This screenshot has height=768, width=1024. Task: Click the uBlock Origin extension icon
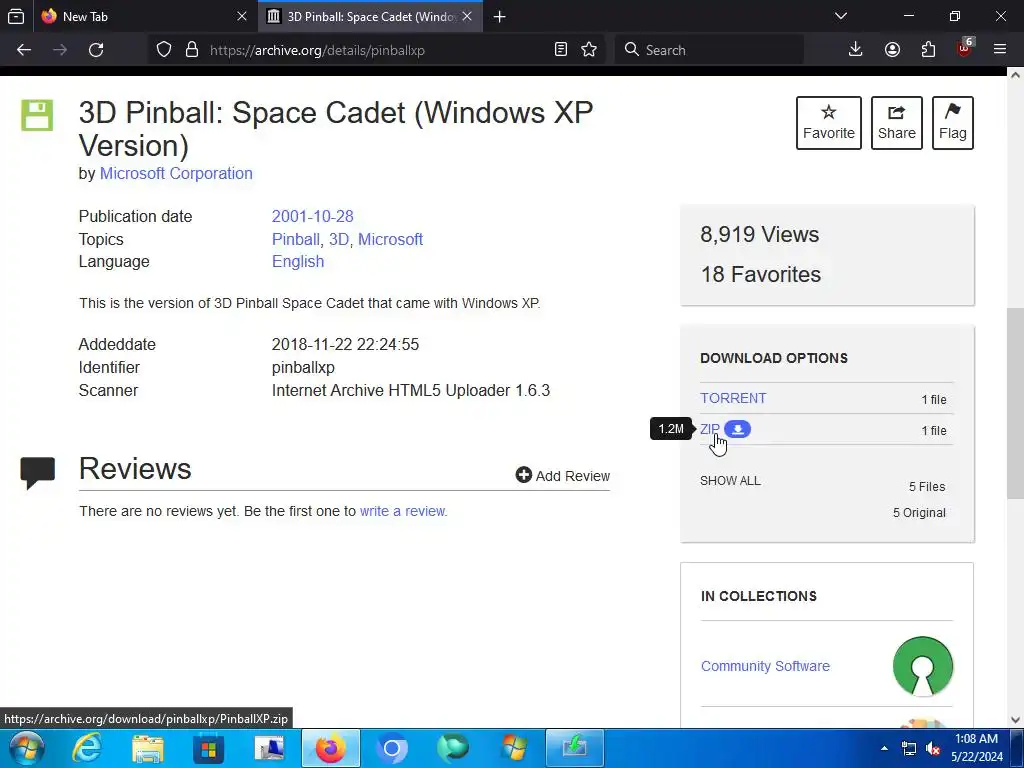pyautogui.click(x=965, y=49)
